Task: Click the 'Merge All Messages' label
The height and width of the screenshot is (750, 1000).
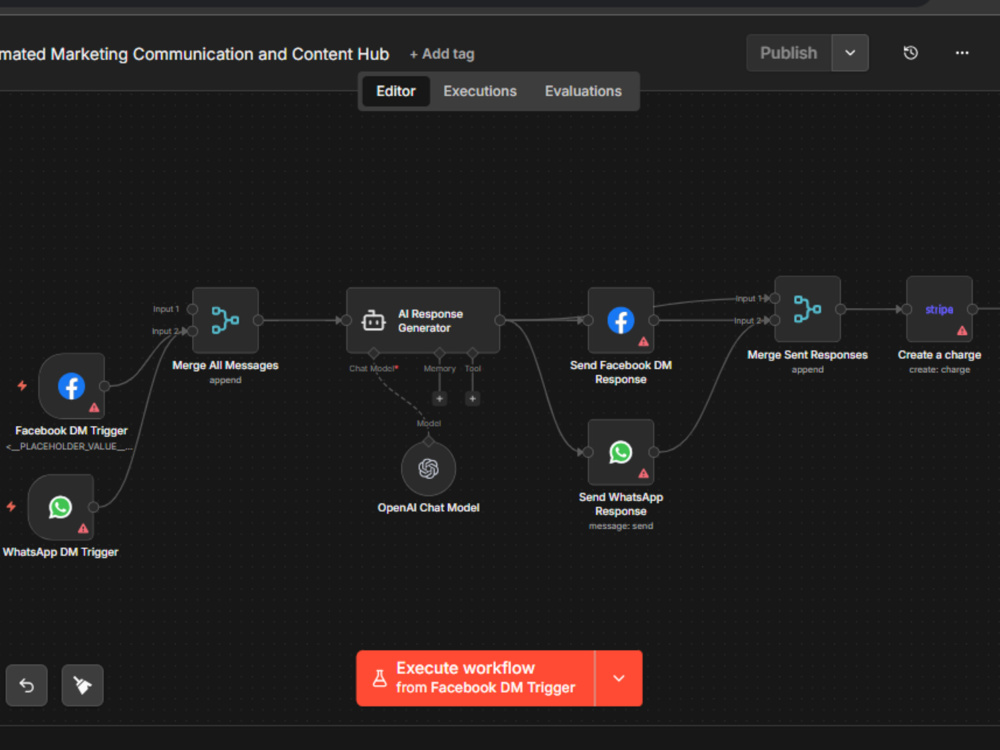Action: click(x=225, y=365)
